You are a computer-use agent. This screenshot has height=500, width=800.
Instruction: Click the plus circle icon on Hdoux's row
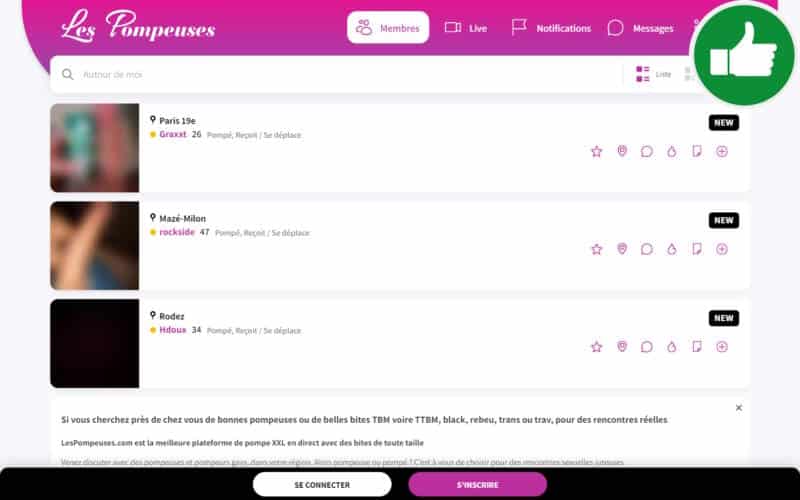coord(722,347)
